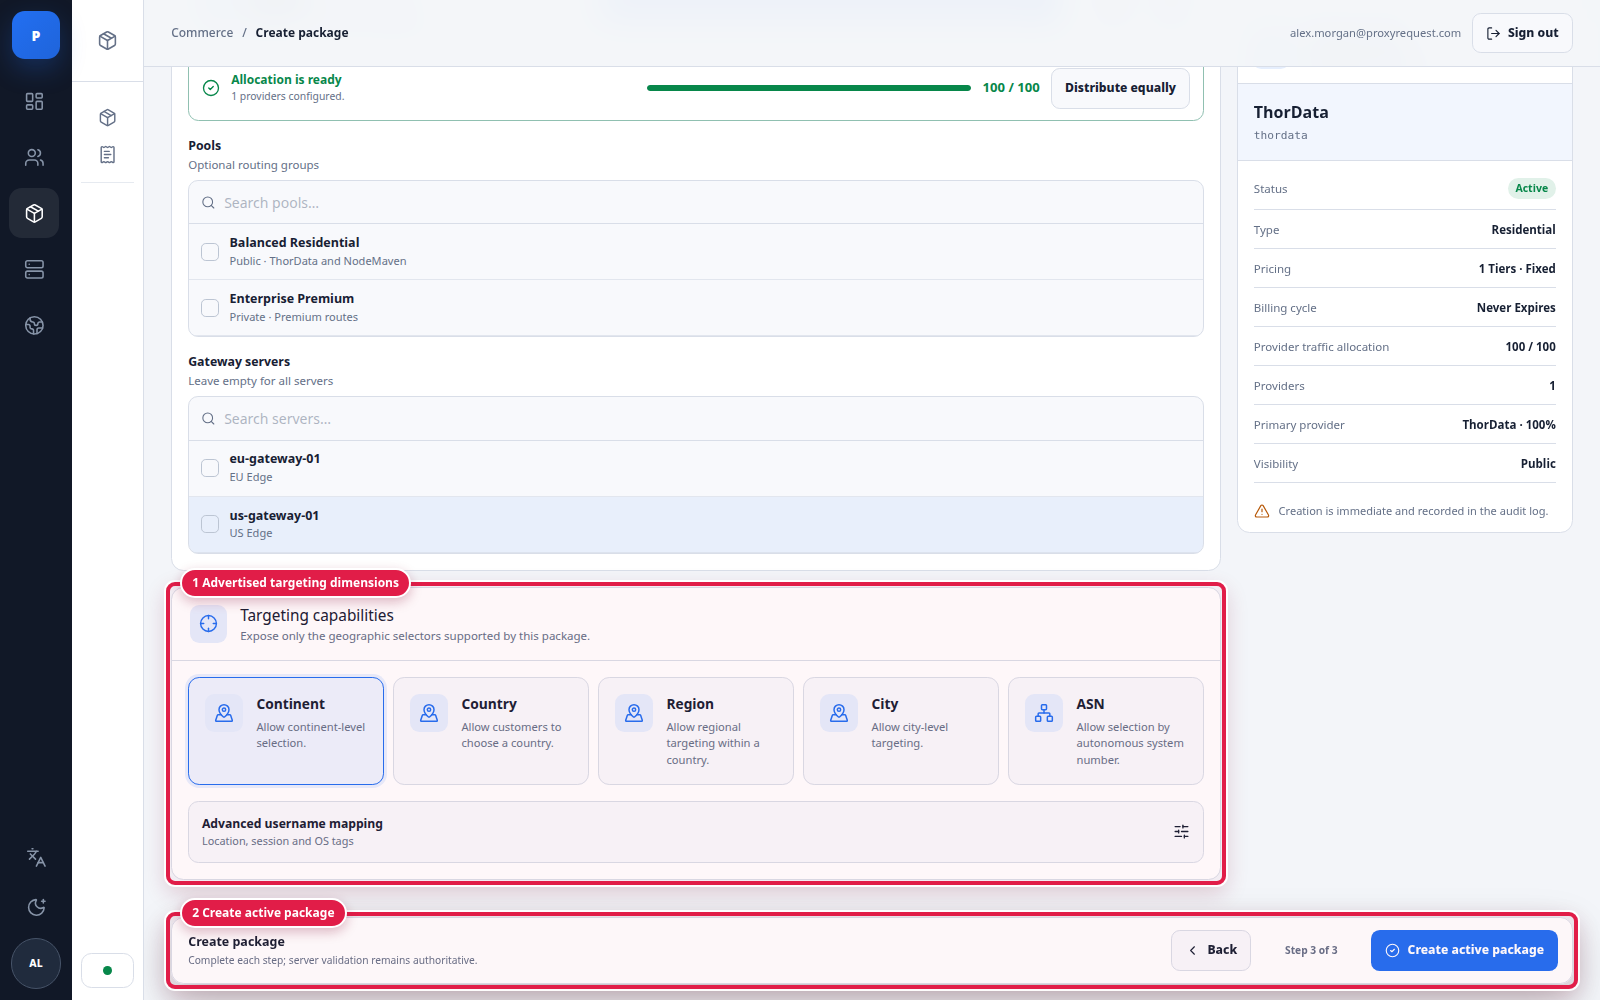Click the language translate icon

(x=36, y=857)
